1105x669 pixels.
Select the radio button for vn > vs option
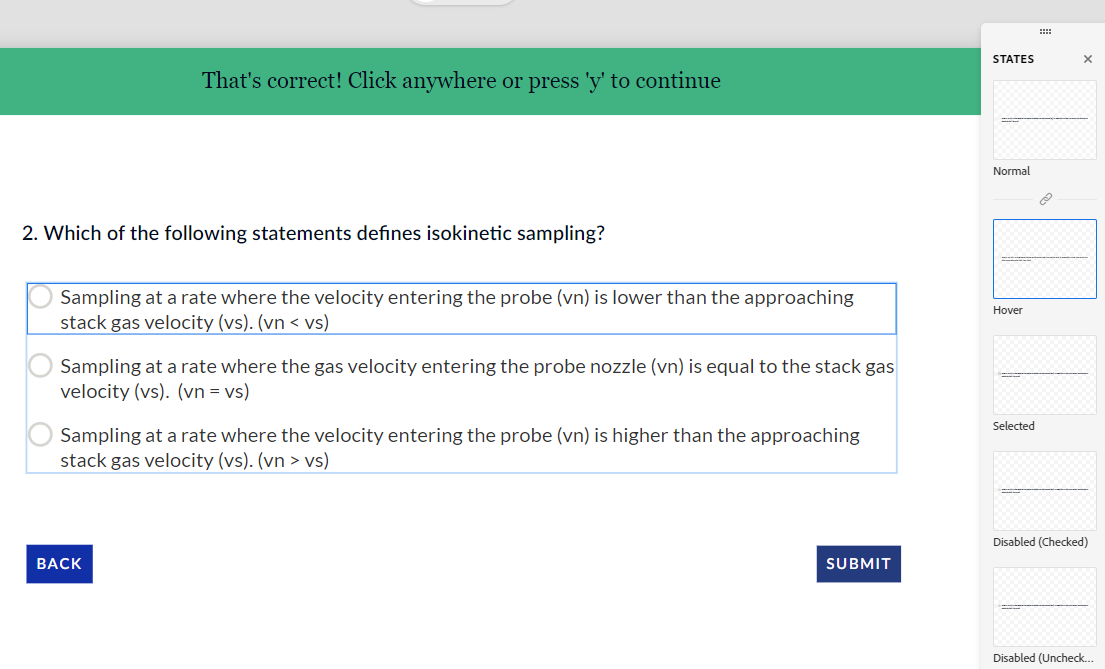[40, 434]
